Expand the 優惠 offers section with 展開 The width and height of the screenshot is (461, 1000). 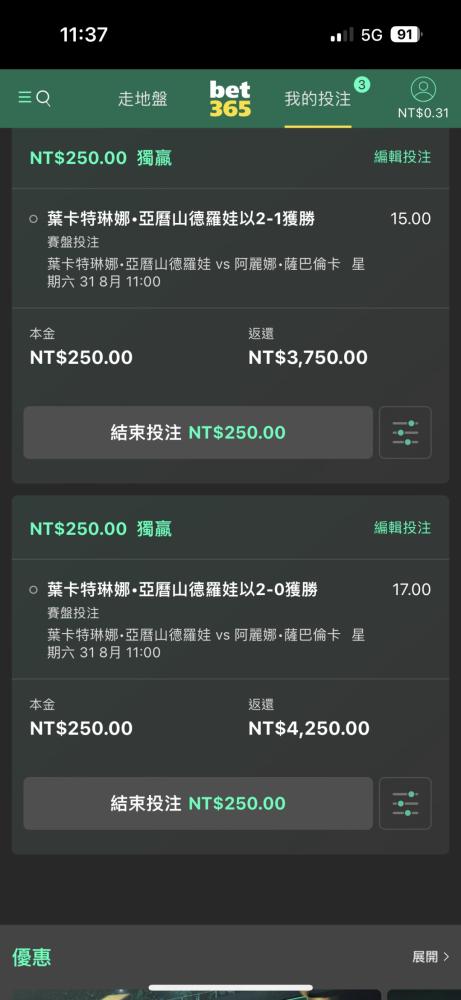point(430,957)
